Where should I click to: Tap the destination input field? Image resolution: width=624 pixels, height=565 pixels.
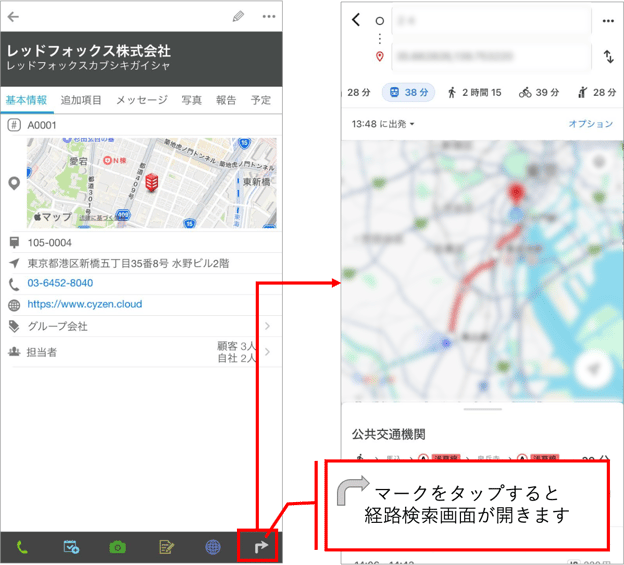pos(492,56)
